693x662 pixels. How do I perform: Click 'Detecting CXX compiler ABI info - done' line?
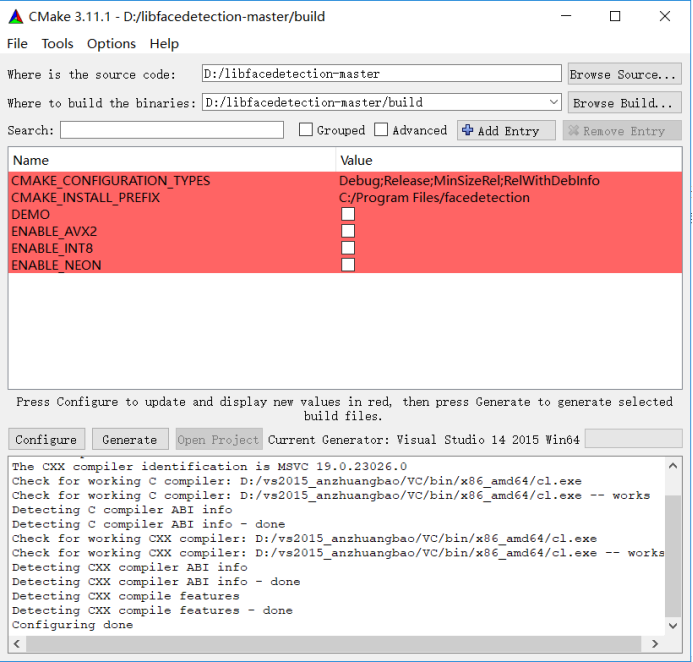[x=156, y=582]
